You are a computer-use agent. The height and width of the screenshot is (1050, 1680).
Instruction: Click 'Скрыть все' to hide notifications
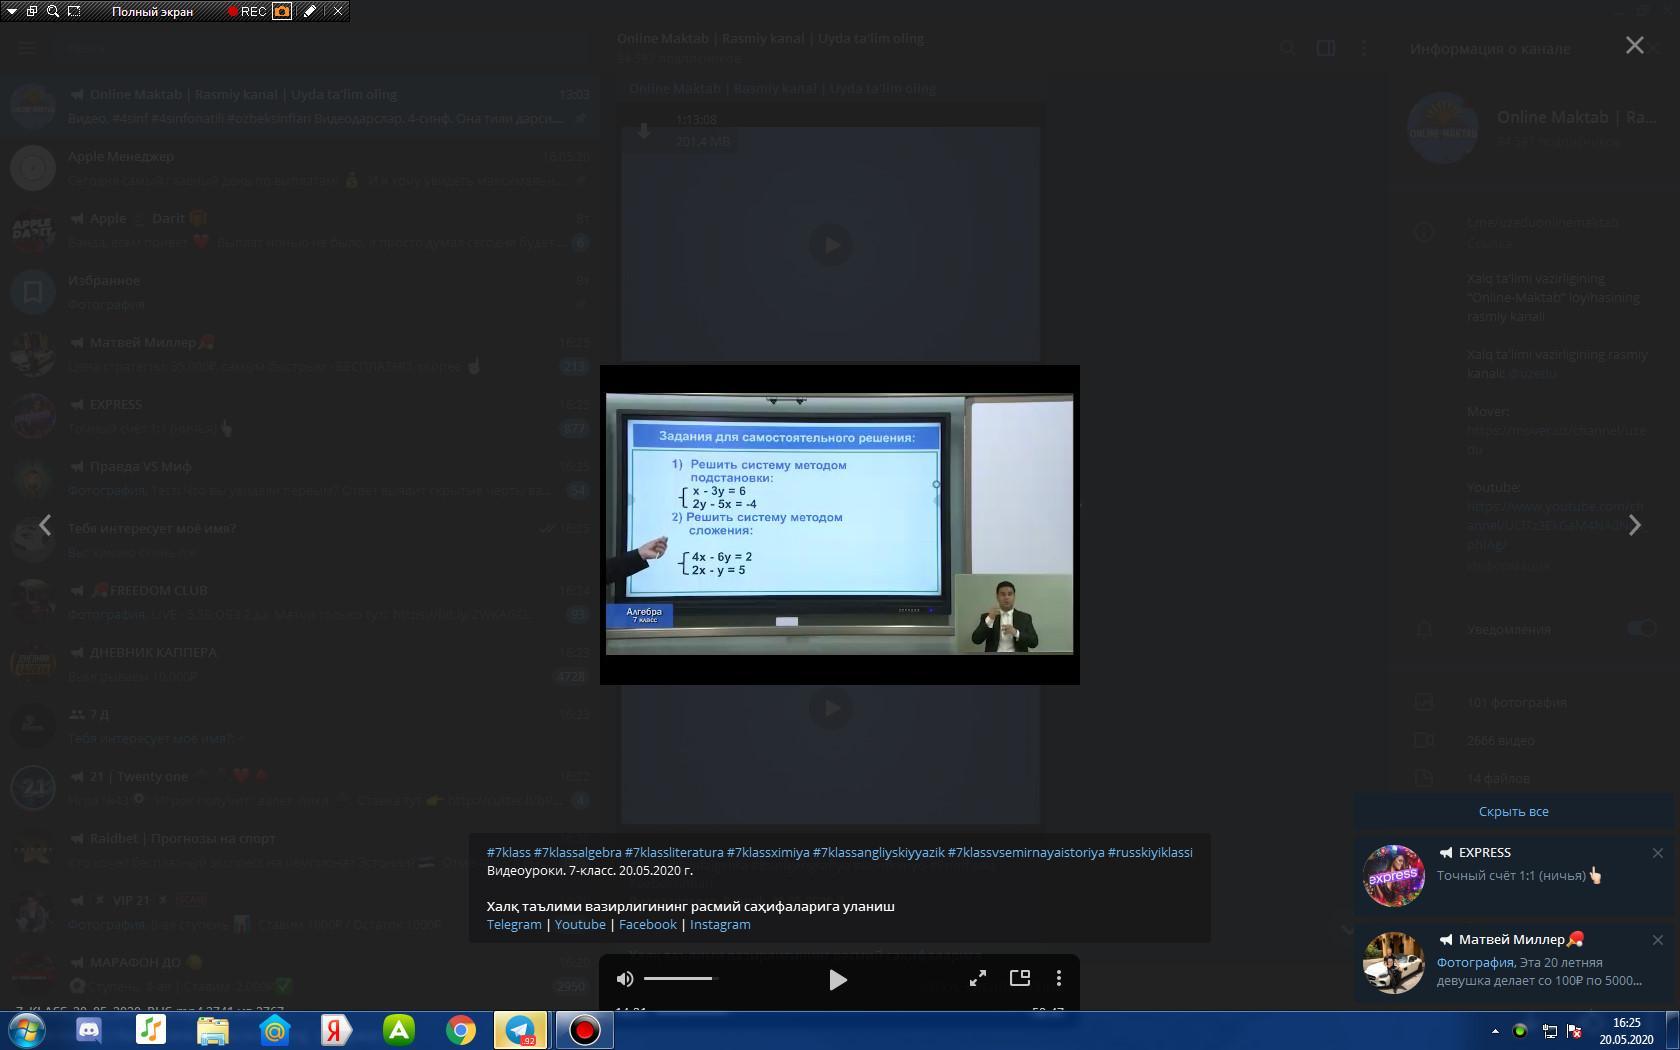point(1513,812)
